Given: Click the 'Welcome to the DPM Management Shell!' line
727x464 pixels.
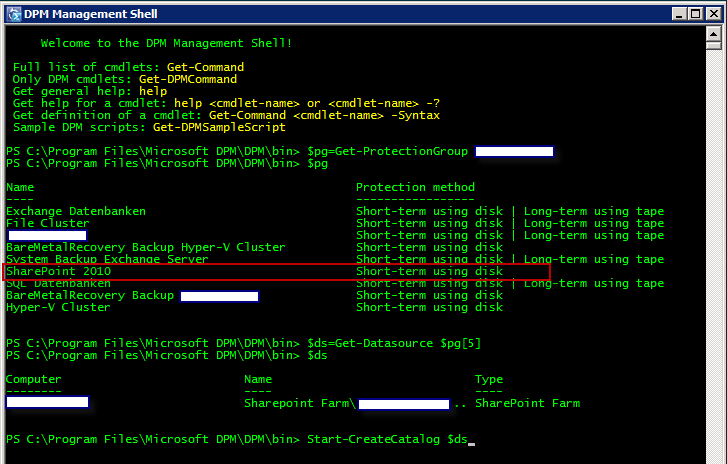Looking at the screenshot, I should pyautogui.click(x=166, y=43).
